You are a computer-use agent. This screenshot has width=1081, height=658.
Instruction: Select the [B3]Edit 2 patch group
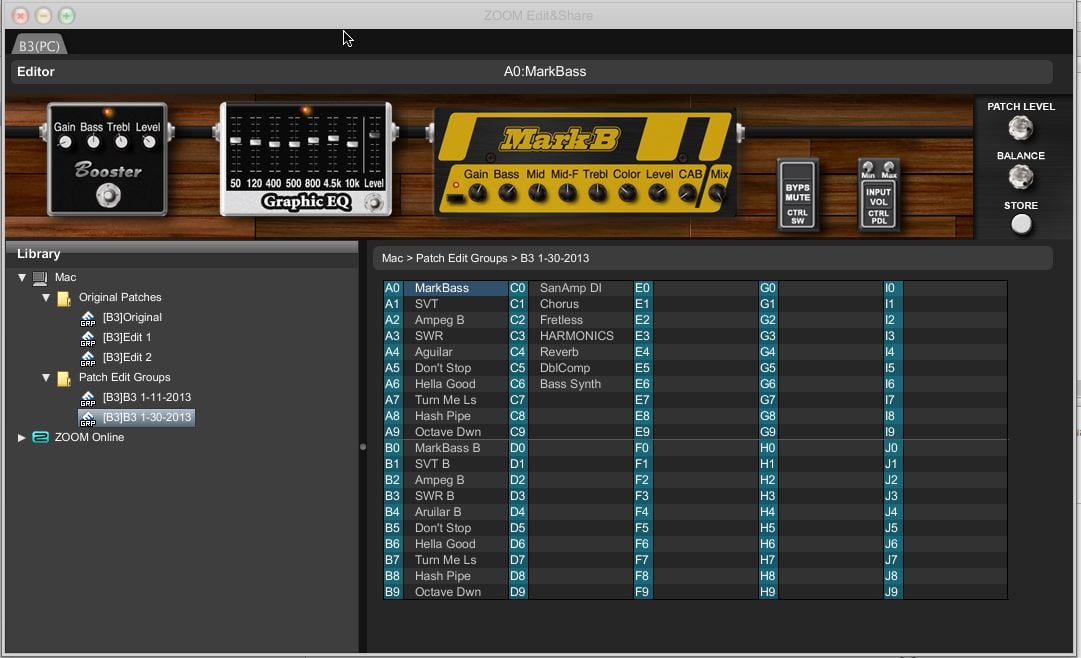click(127, 357)
